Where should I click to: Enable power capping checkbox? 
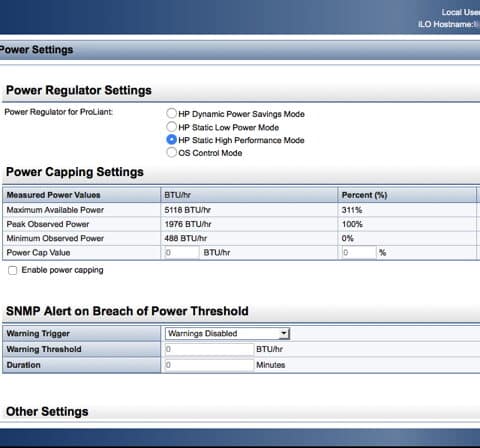tap(12, 270)
